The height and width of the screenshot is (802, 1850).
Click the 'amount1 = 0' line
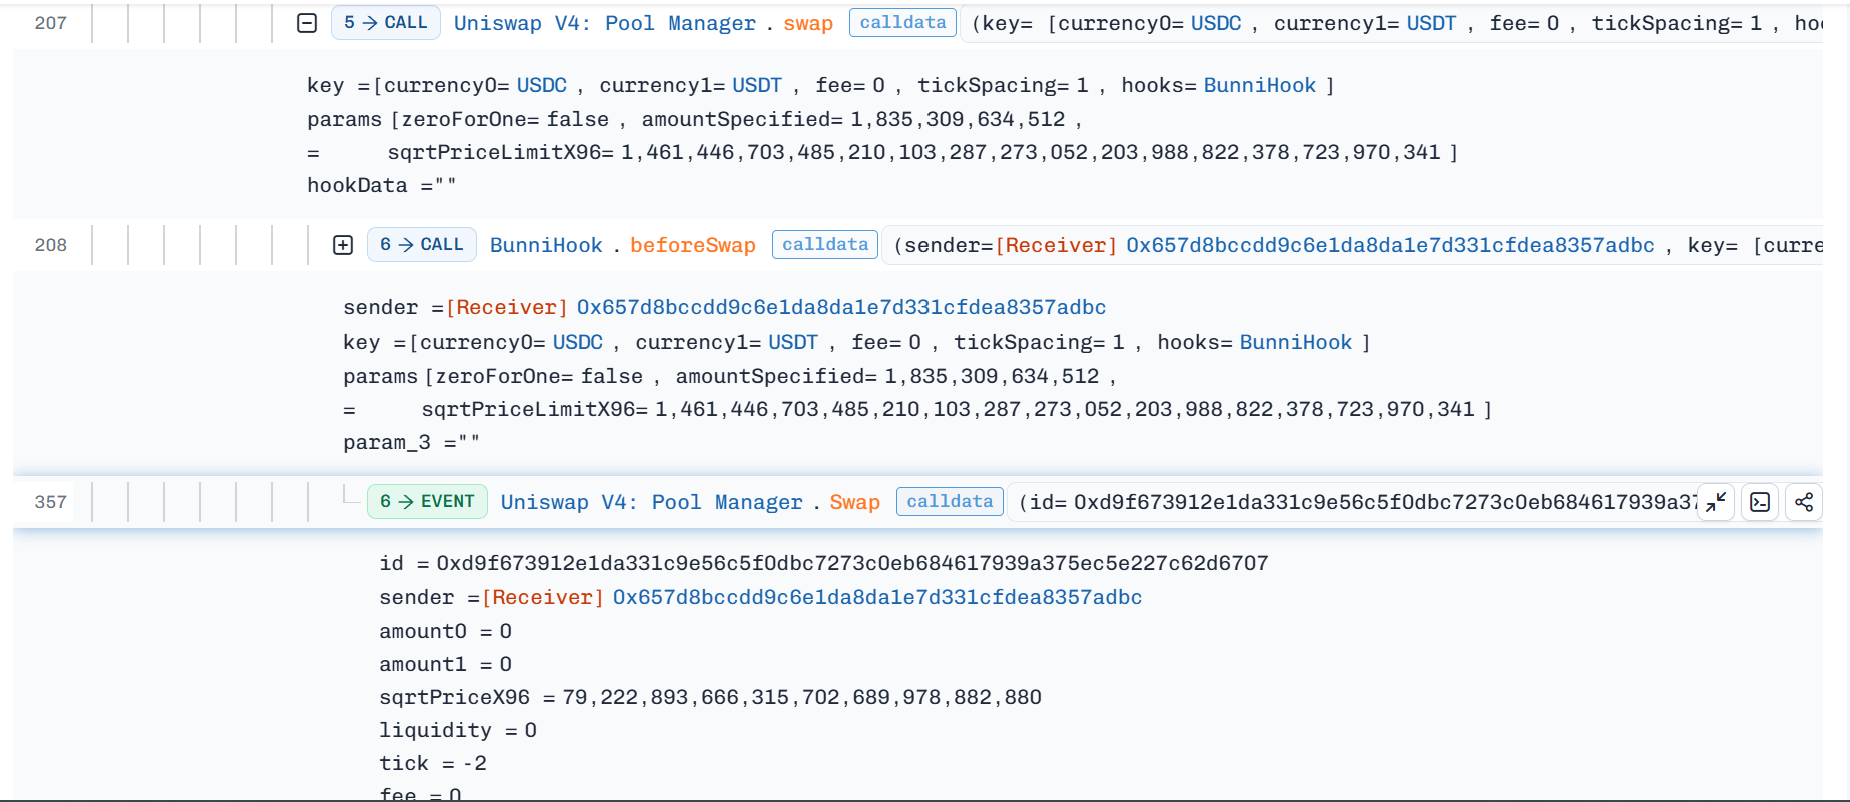click(446, 664)
